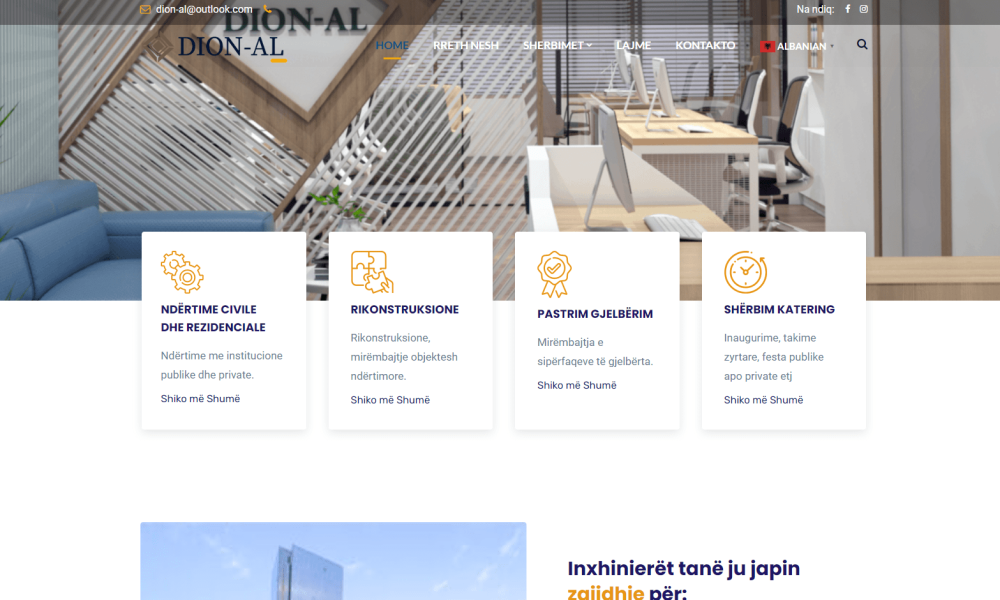
Task: Click text 'Rikonstruksione, mirëmbajtje objektesh ndërtimore.'
Action: (x=404, y=357)
